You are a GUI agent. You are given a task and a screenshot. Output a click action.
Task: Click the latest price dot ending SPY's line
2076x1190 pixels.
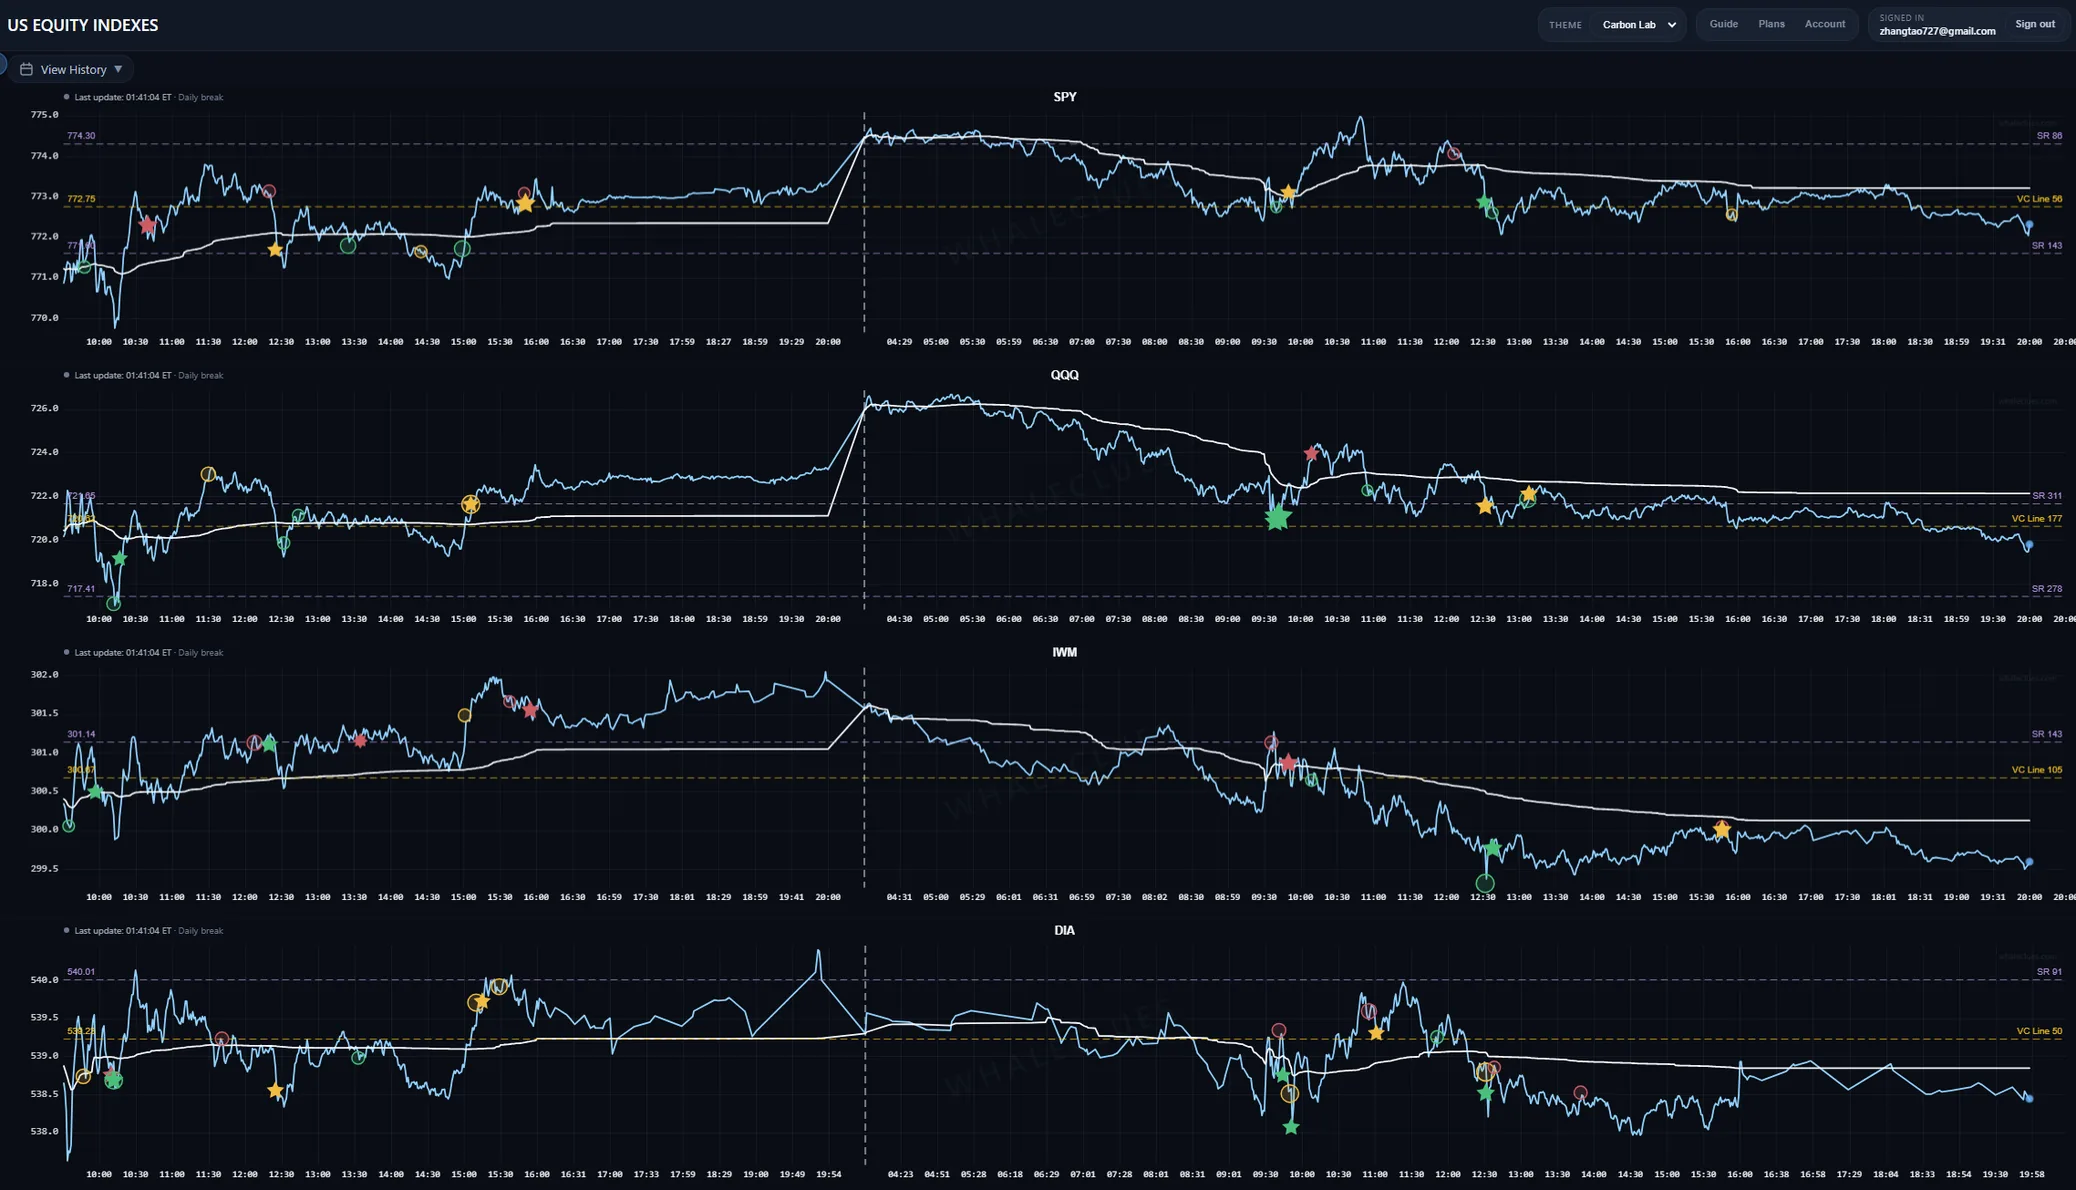(x=2029, y=225)
